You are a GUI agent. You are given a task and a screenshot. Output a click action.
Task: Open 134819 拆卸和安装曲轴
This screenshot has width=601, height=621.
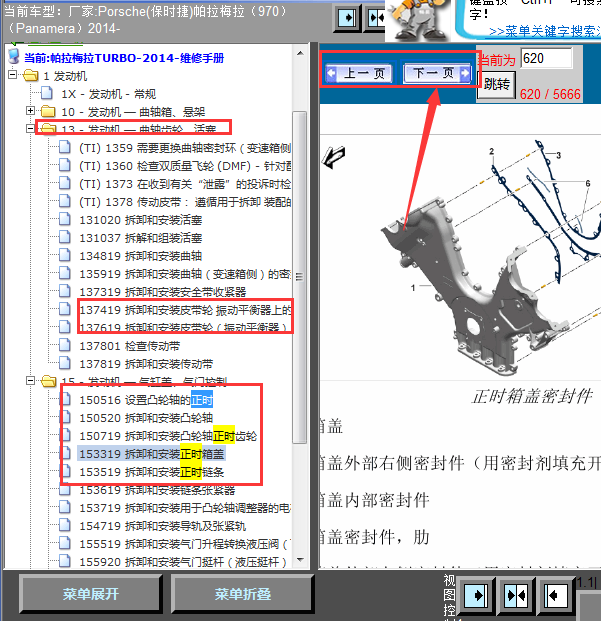tap(141, 256)
